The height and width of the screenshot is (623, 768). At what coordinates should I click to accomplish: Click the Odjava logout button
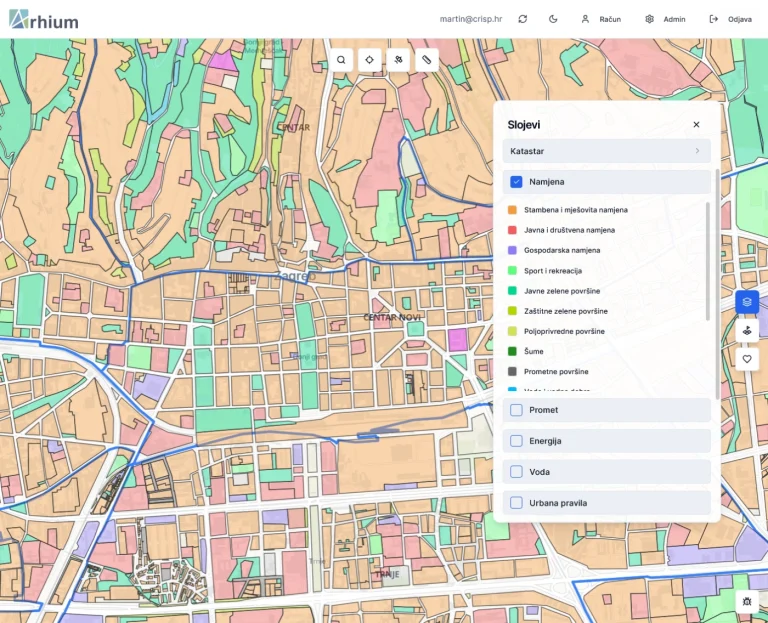tap(730, 19)
